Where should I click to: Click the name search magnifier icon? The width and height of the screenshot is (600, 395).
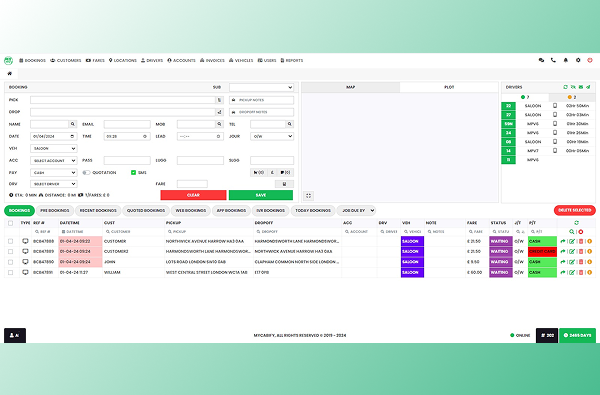click(x=73, y=124)
